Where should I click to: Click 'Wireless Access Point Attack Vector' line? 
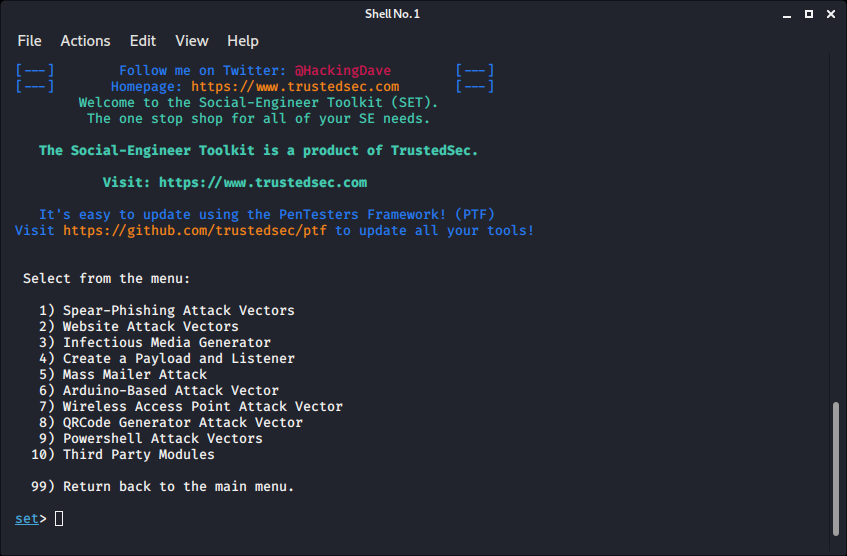(191, 406)
